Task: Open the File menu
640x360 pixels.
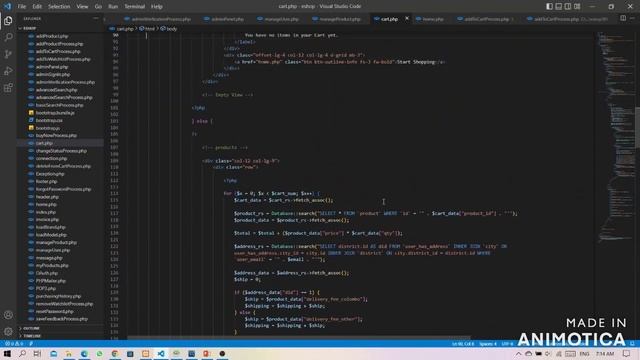Action: [22, 7]
